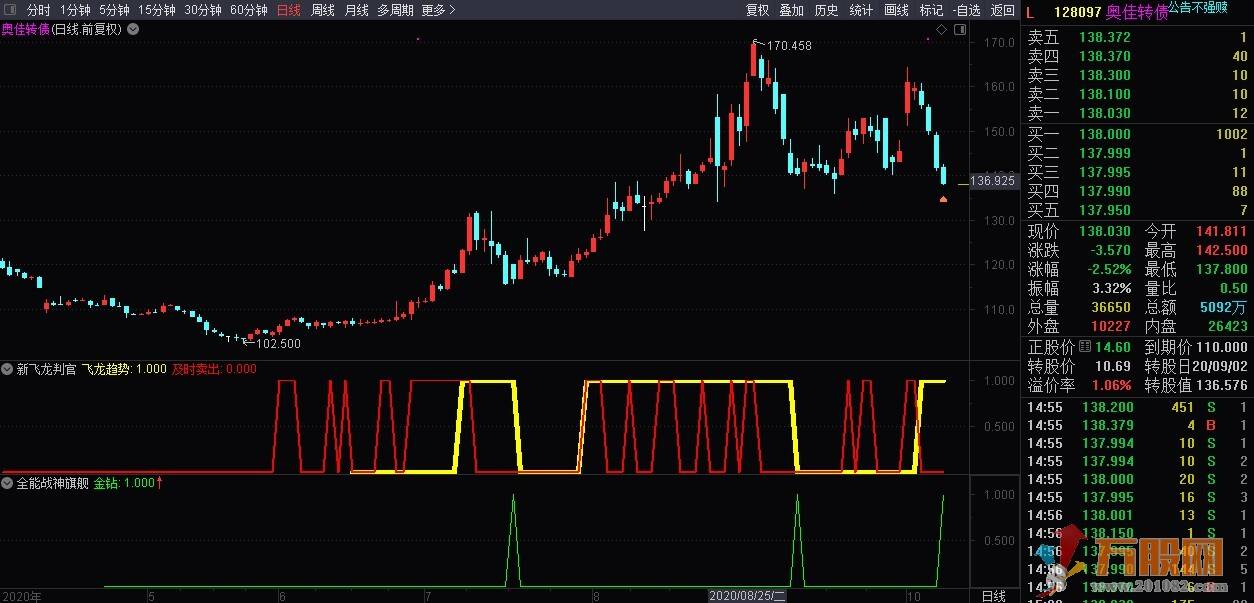Remove stock via -自选 button
1254x603 pixels.
[x=966, y=10]
